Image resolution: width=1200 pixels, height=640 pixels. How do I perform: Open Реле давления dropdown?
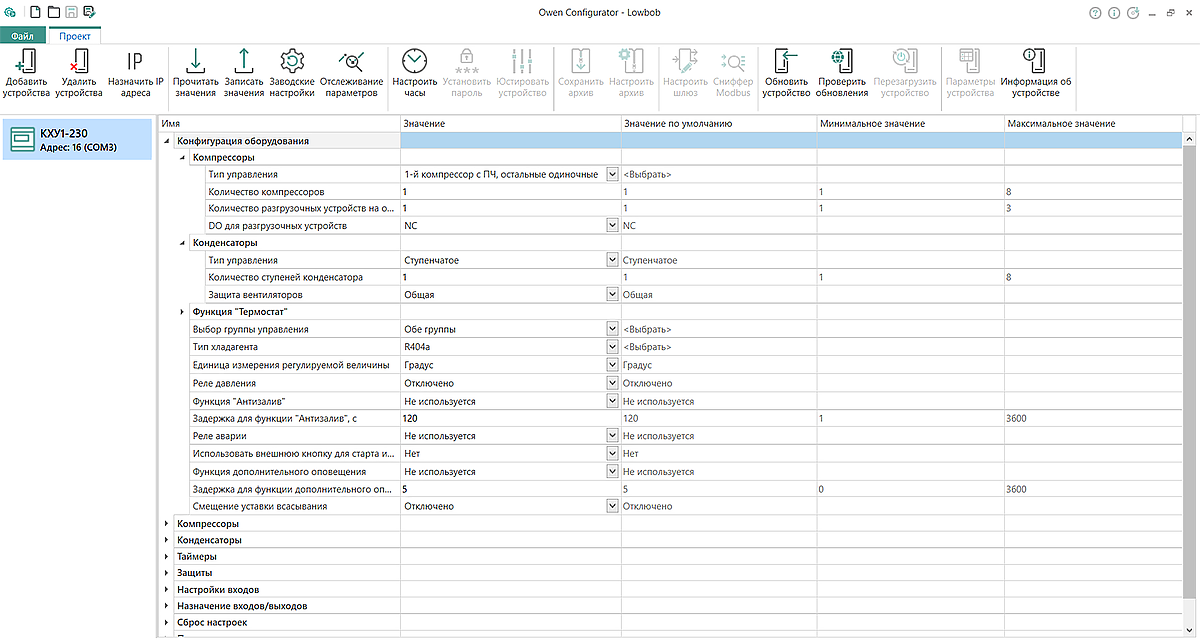tap(612, 383)
